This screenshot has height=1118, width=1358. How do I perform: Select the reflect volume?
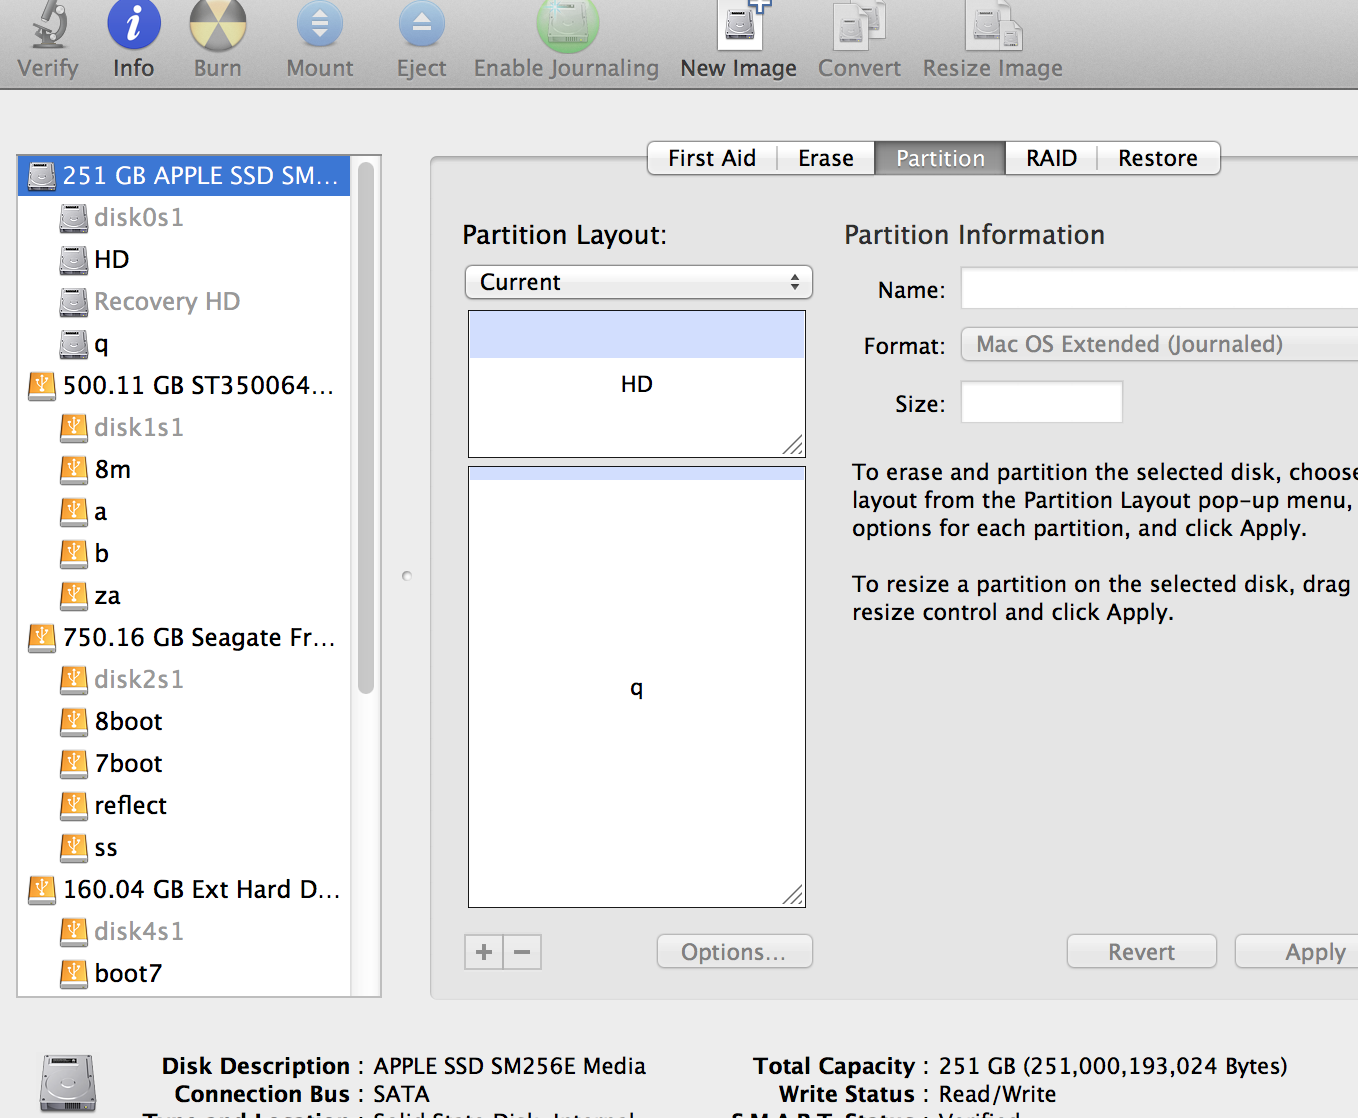click(184, 806)
